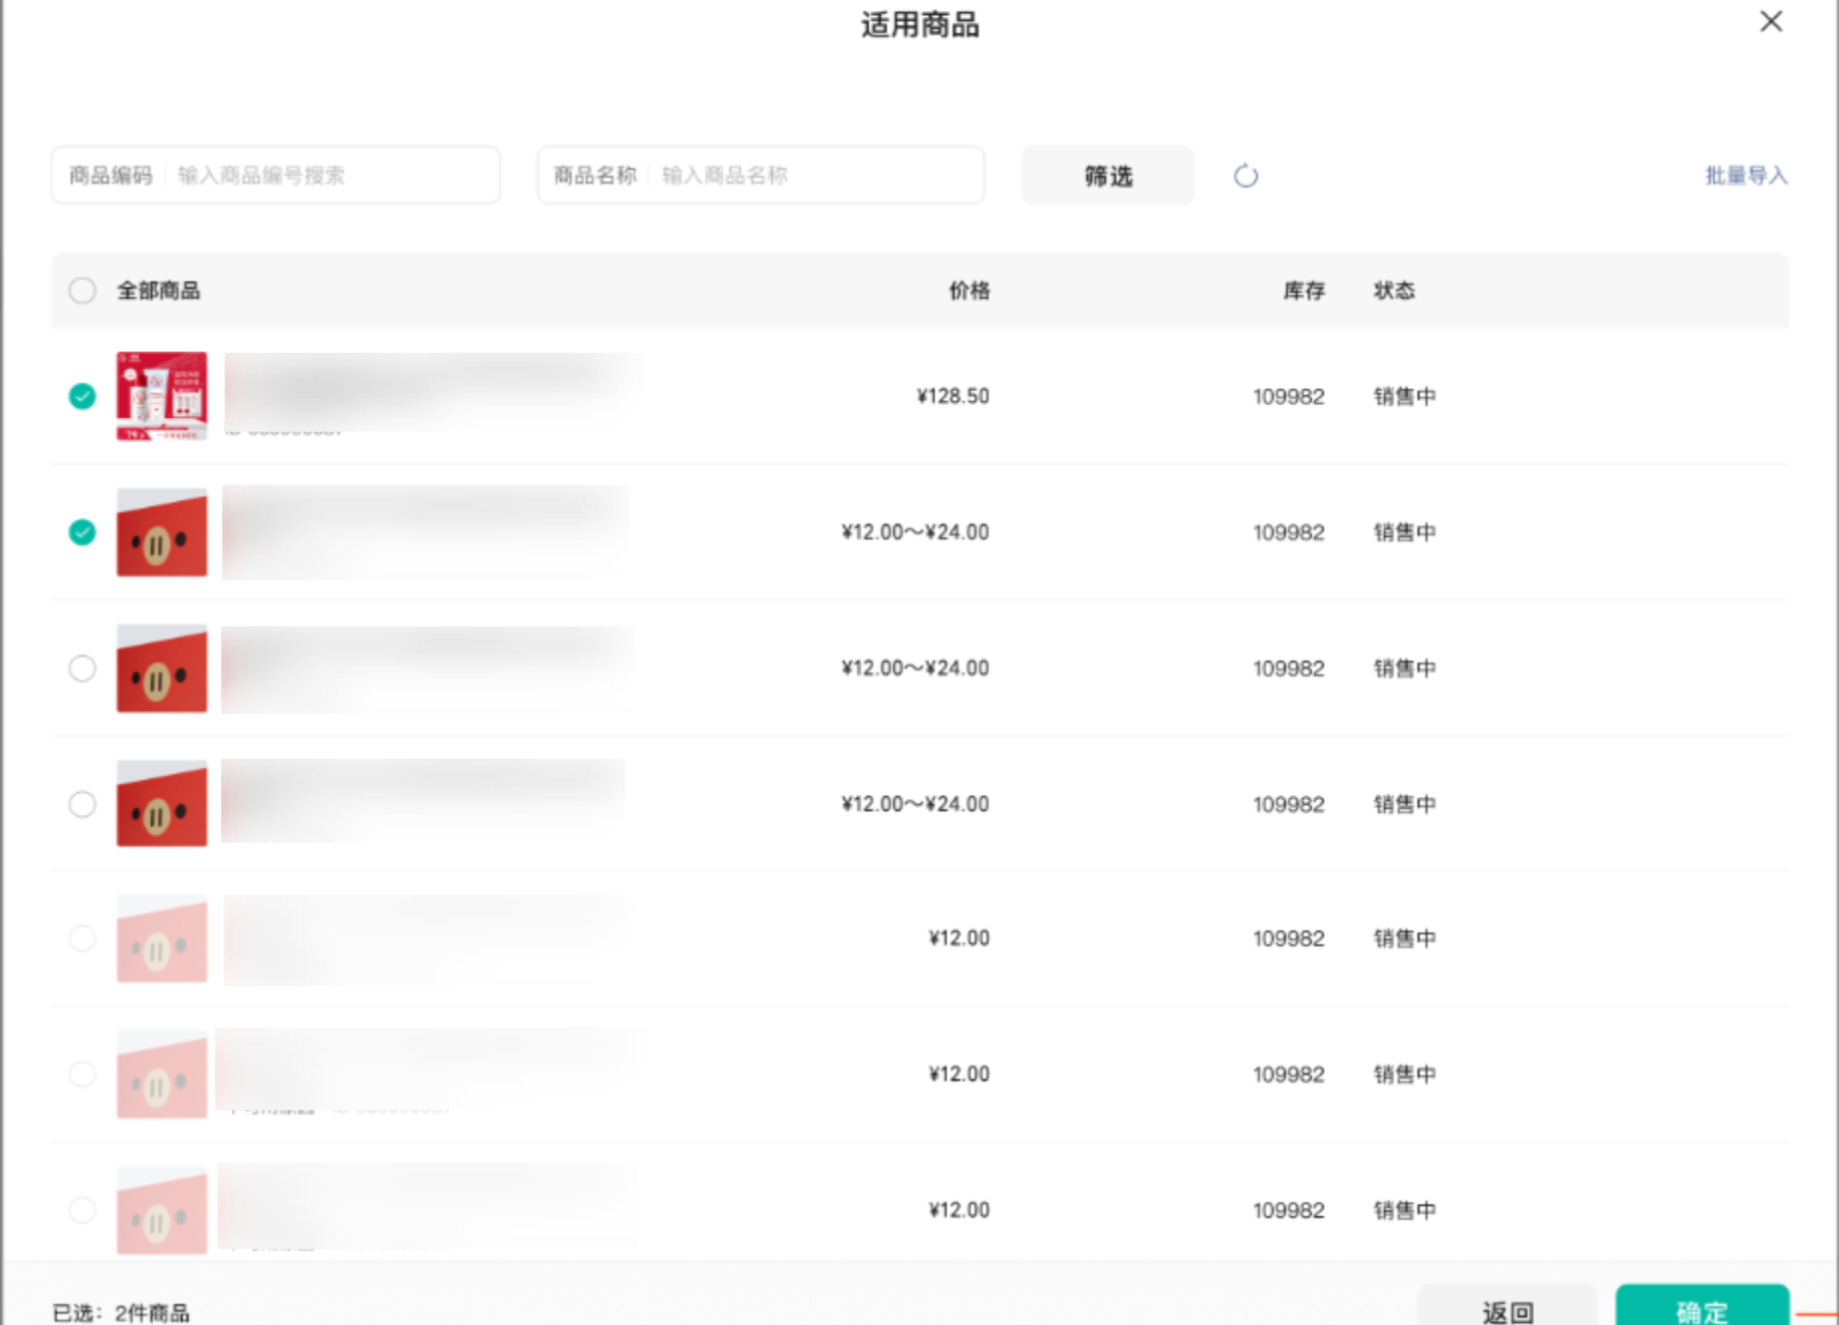The width and height of the screenshot is (1839, 1325).
Task: Select the third product's checkbox
Action: coord(82,668)
